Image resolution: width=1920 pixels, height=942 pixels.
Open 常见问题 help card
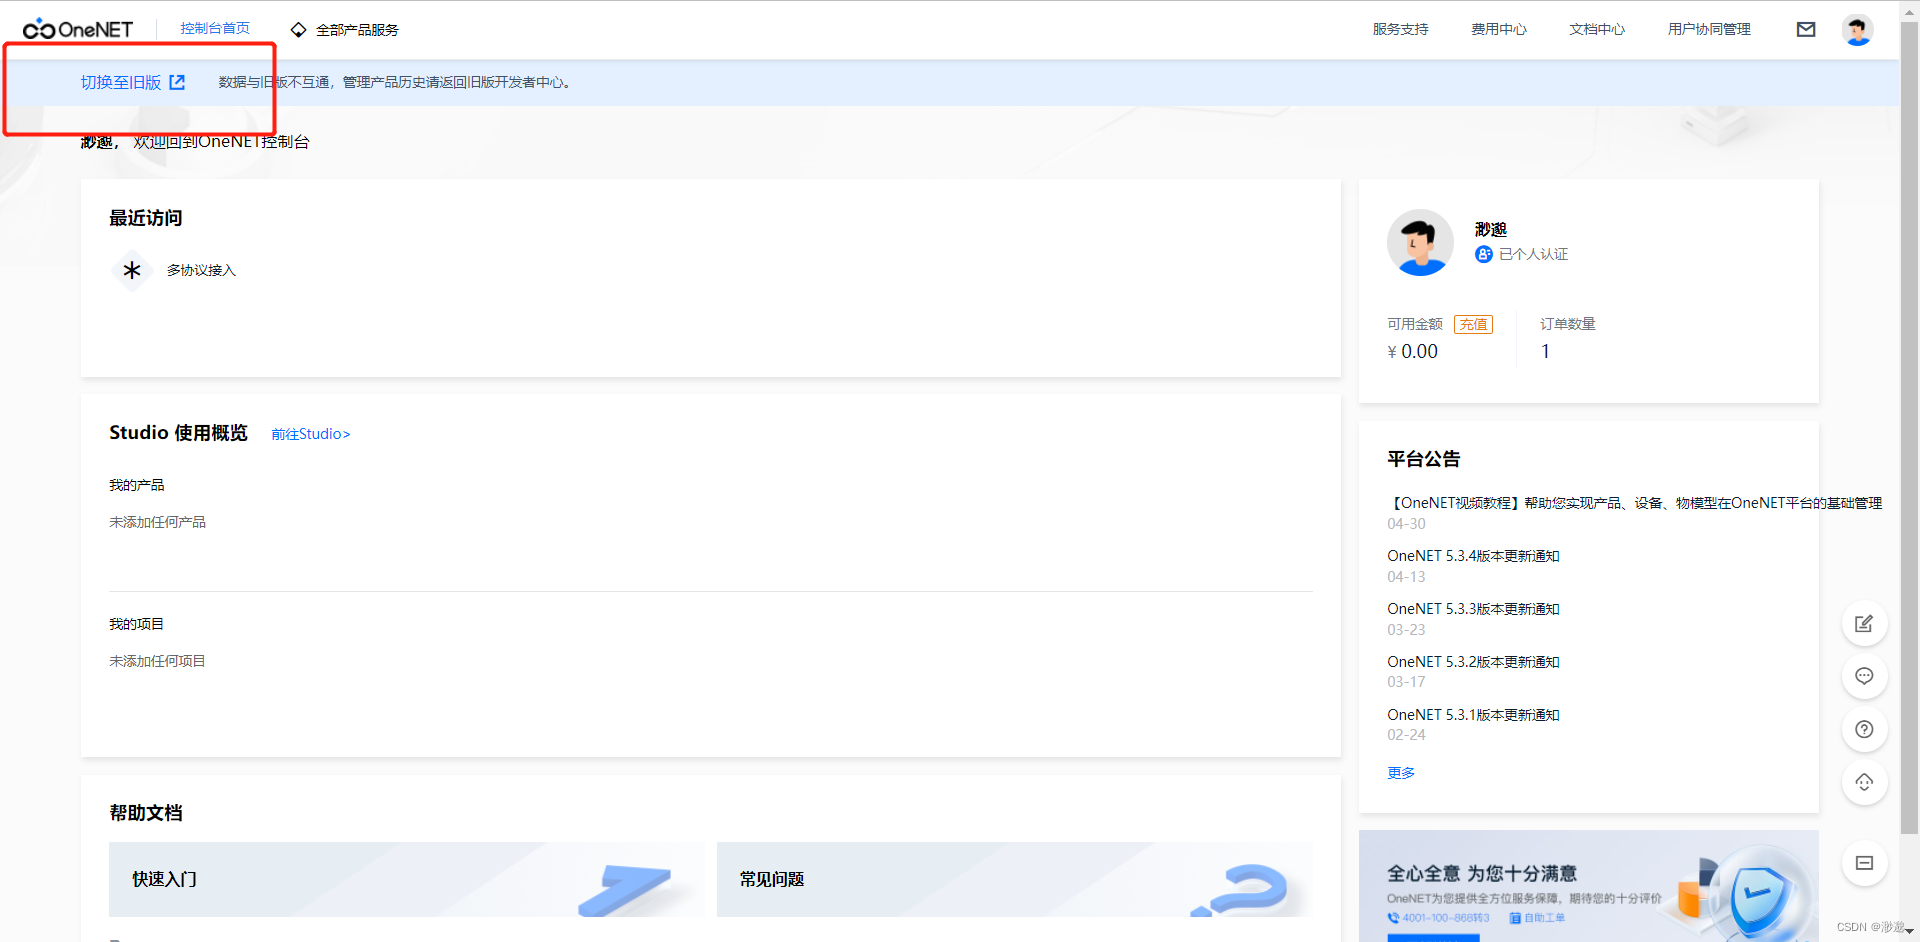coord(1015,879)
